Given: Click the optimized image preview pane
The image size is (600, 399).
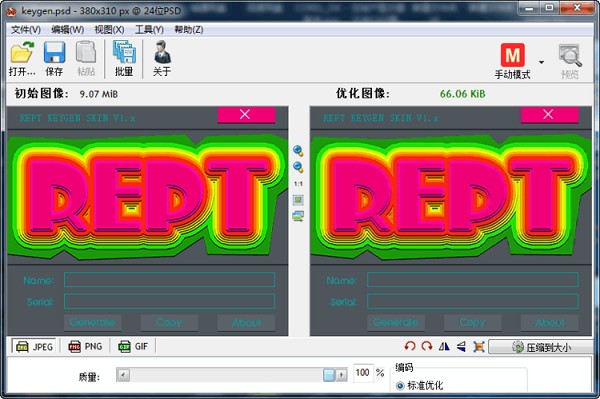Looking at the screenshot, I should coord(451,221).
